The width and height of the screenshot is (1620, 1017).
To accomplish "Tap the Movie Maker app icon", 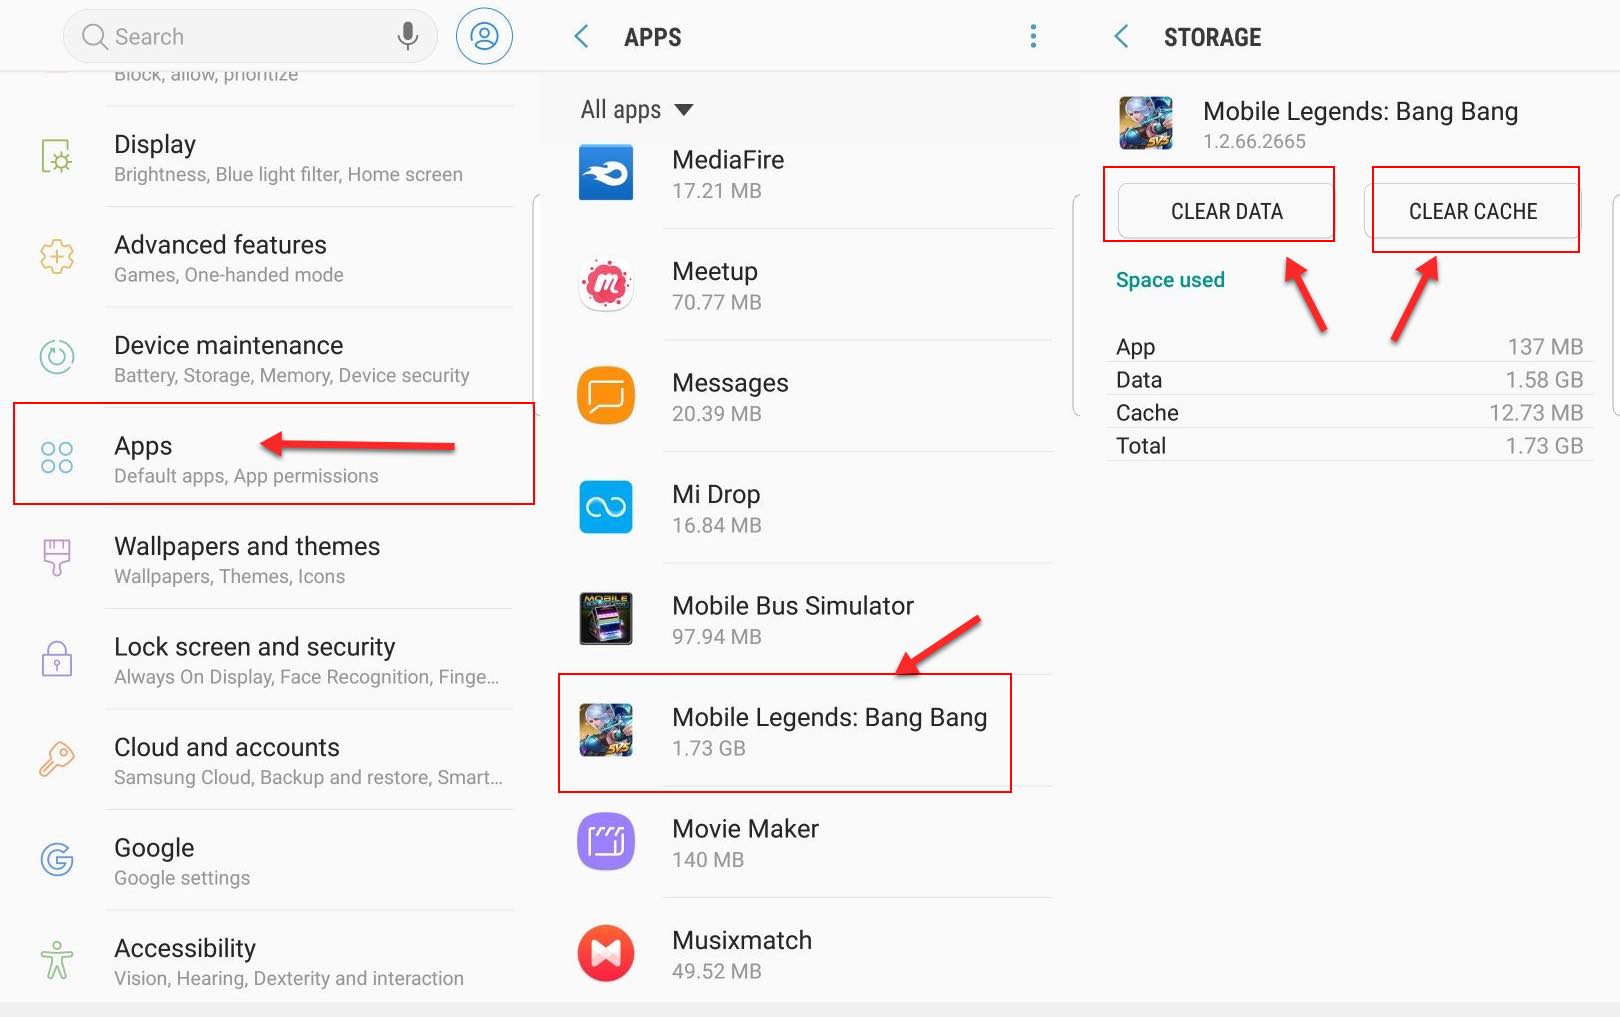I will (606, 841).
